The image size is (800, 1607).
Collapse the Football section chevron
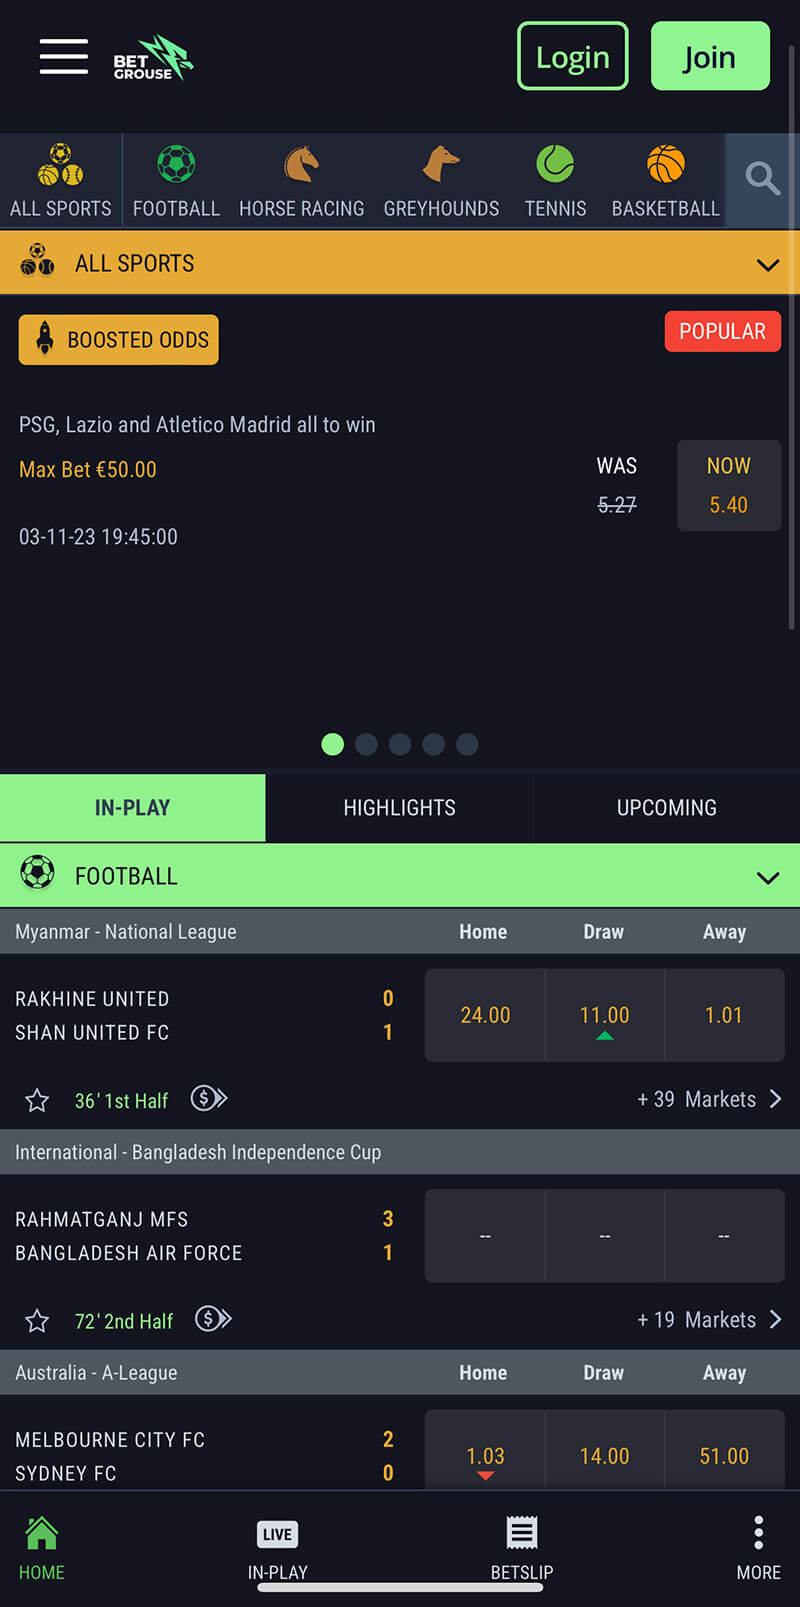point(767,878)
